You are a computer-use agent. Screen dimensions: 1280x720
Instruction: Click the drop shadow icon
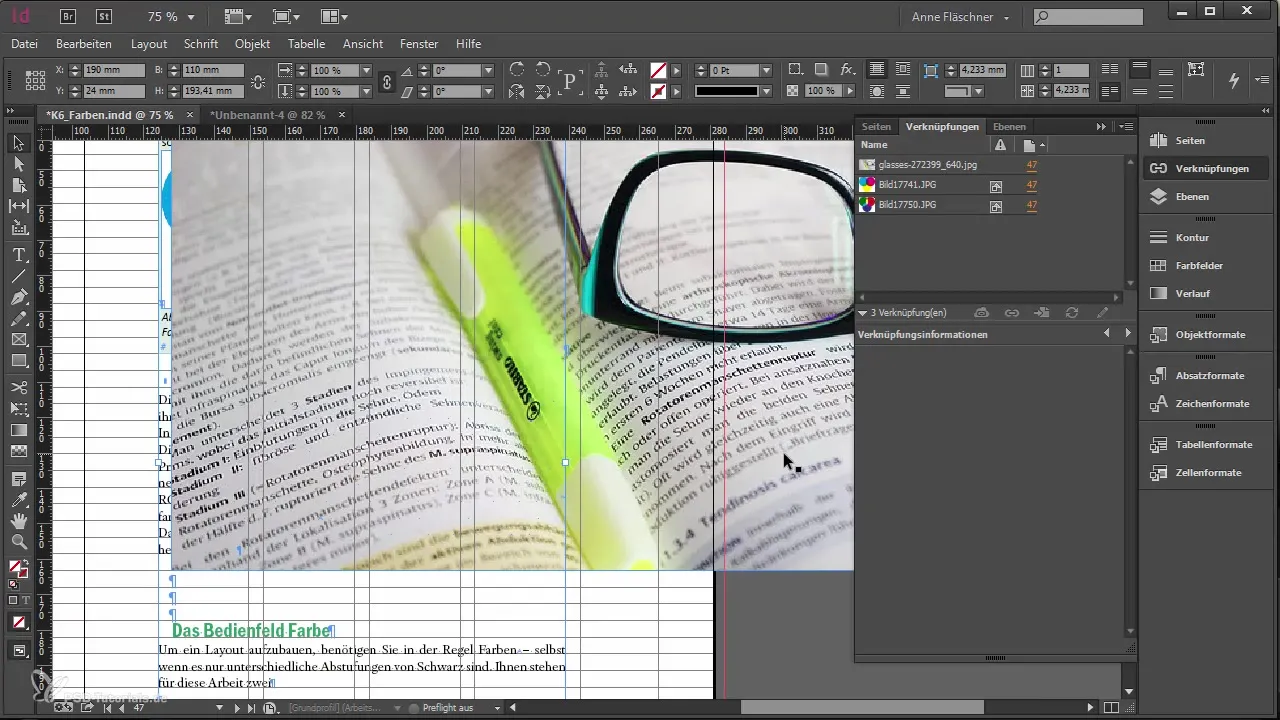click(x=821, y=70)
